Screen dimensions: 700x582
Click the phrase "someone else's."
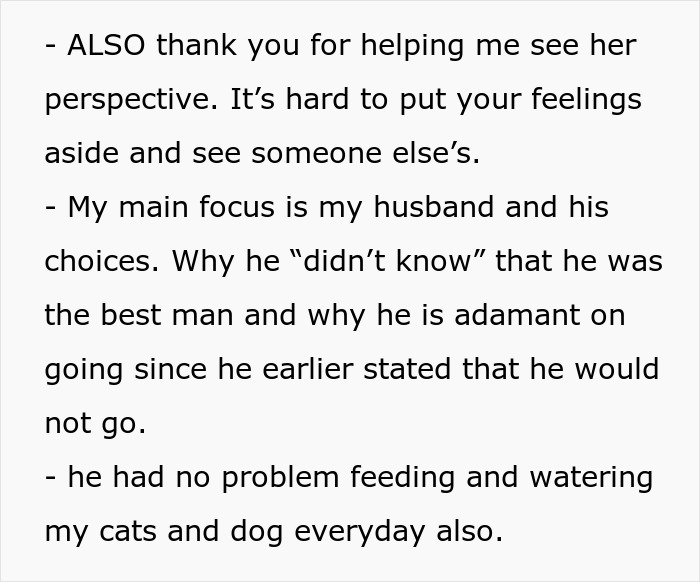[x=366, y=153]
